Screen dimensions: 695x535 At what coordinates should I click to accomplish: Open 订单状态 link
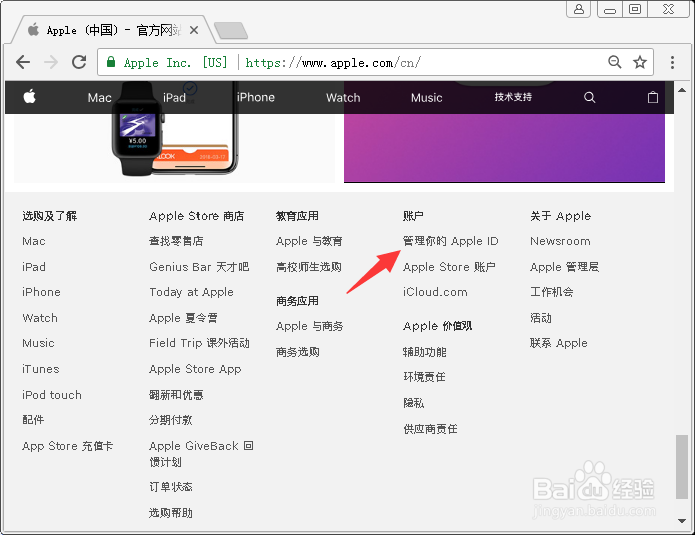point(171,487)
